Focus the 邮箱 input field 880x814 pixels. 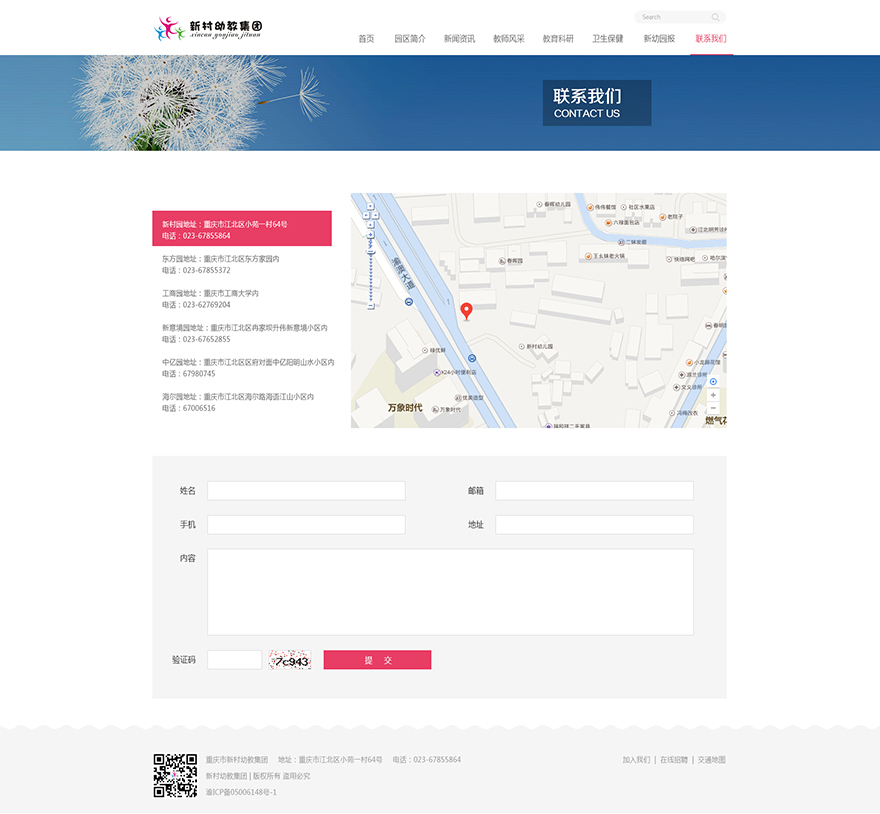[x=594, y=491]
